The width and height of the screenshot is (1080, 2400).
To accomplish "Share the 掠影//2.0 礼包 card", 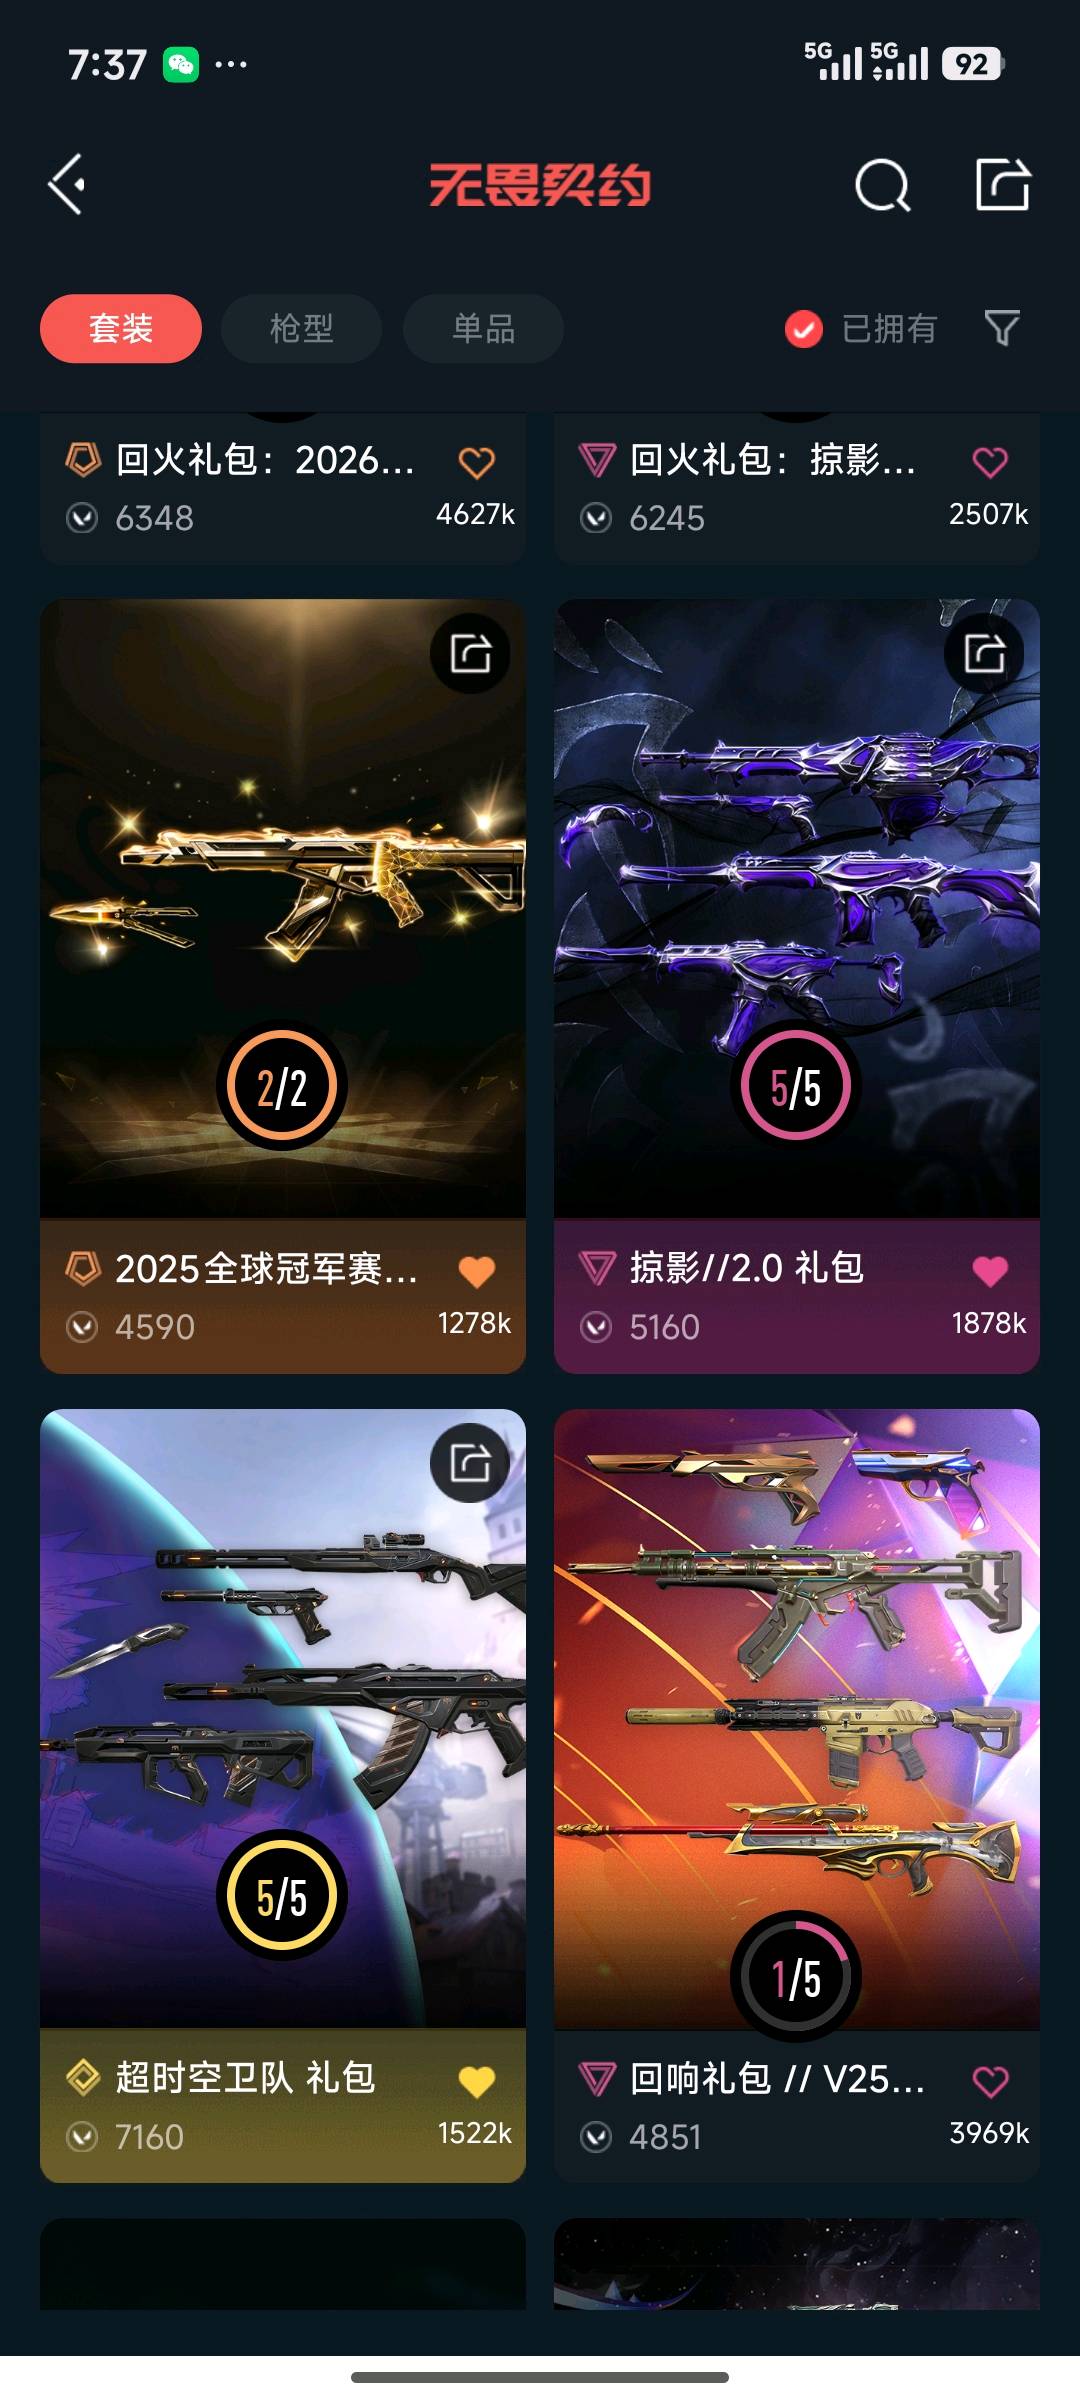I will pos(984,654).
